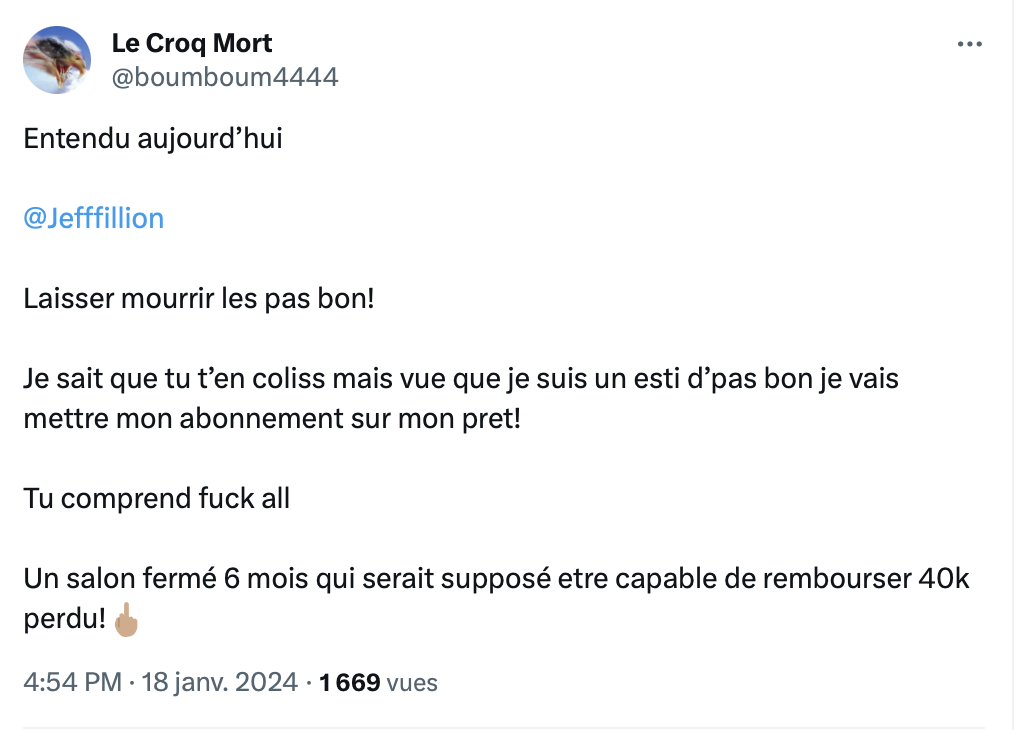
Task: Open the Le Croq Mort display name
Action: click(x=192, y=44)
